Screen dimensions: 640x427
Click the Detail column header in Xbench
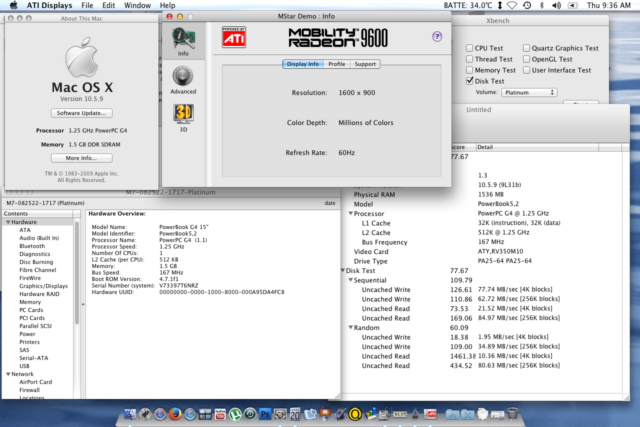pyautogui.click(x=537, y=147)
